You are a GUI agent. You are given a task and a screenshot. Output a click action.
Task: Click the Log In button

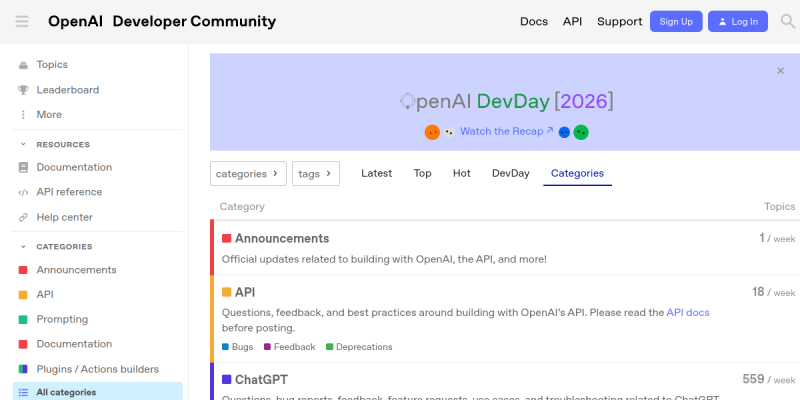738,21
